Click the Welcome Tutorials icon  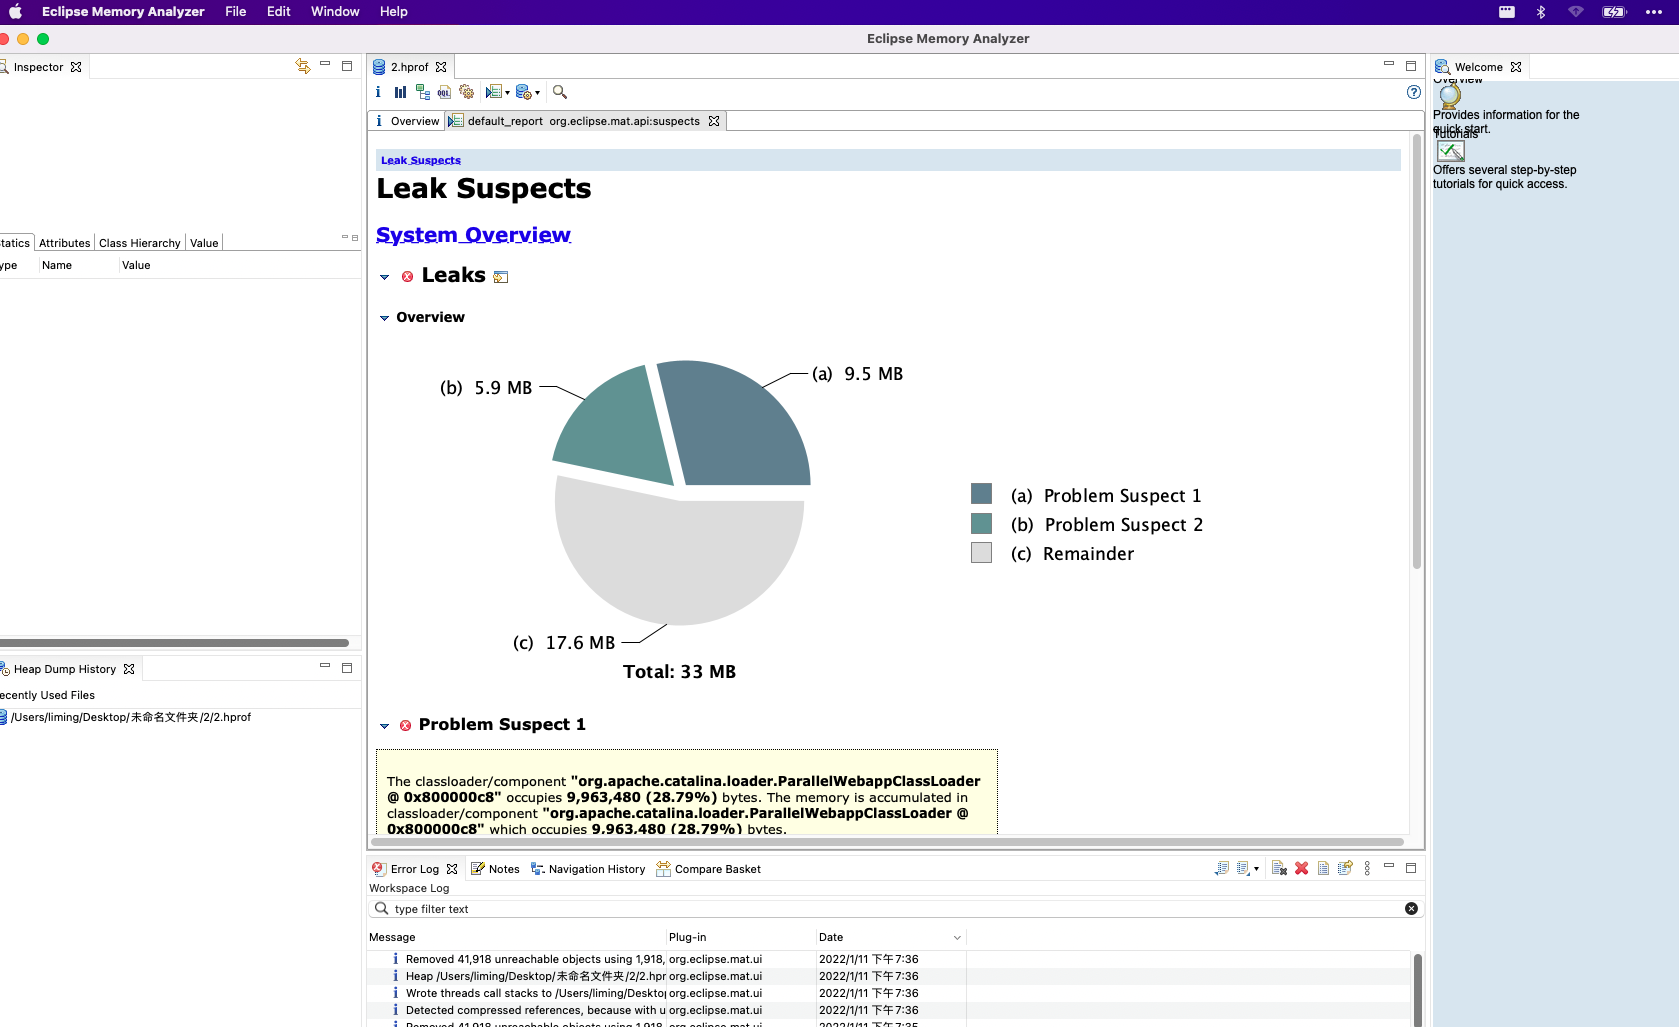click(x=1451, y=151)
